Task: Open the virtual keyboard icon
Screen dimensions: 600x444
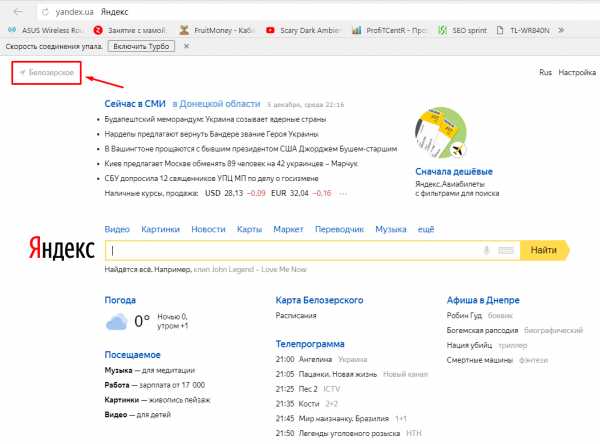Action: 505,251
